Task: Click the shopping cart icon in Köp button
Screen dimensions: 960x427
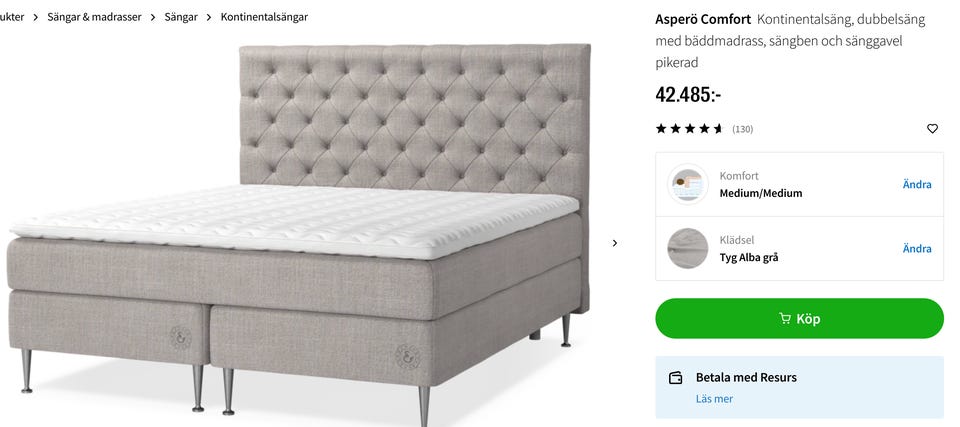Action: coord(784,319)
